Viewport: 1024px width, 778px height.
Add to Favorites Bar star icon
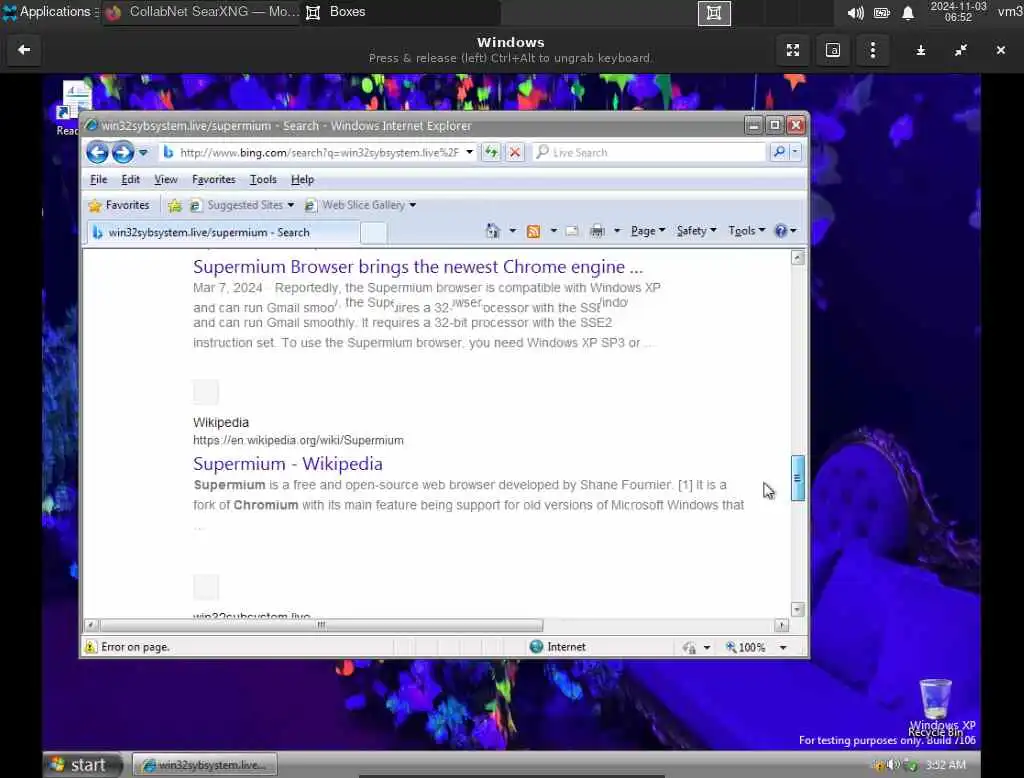(174, 206)
